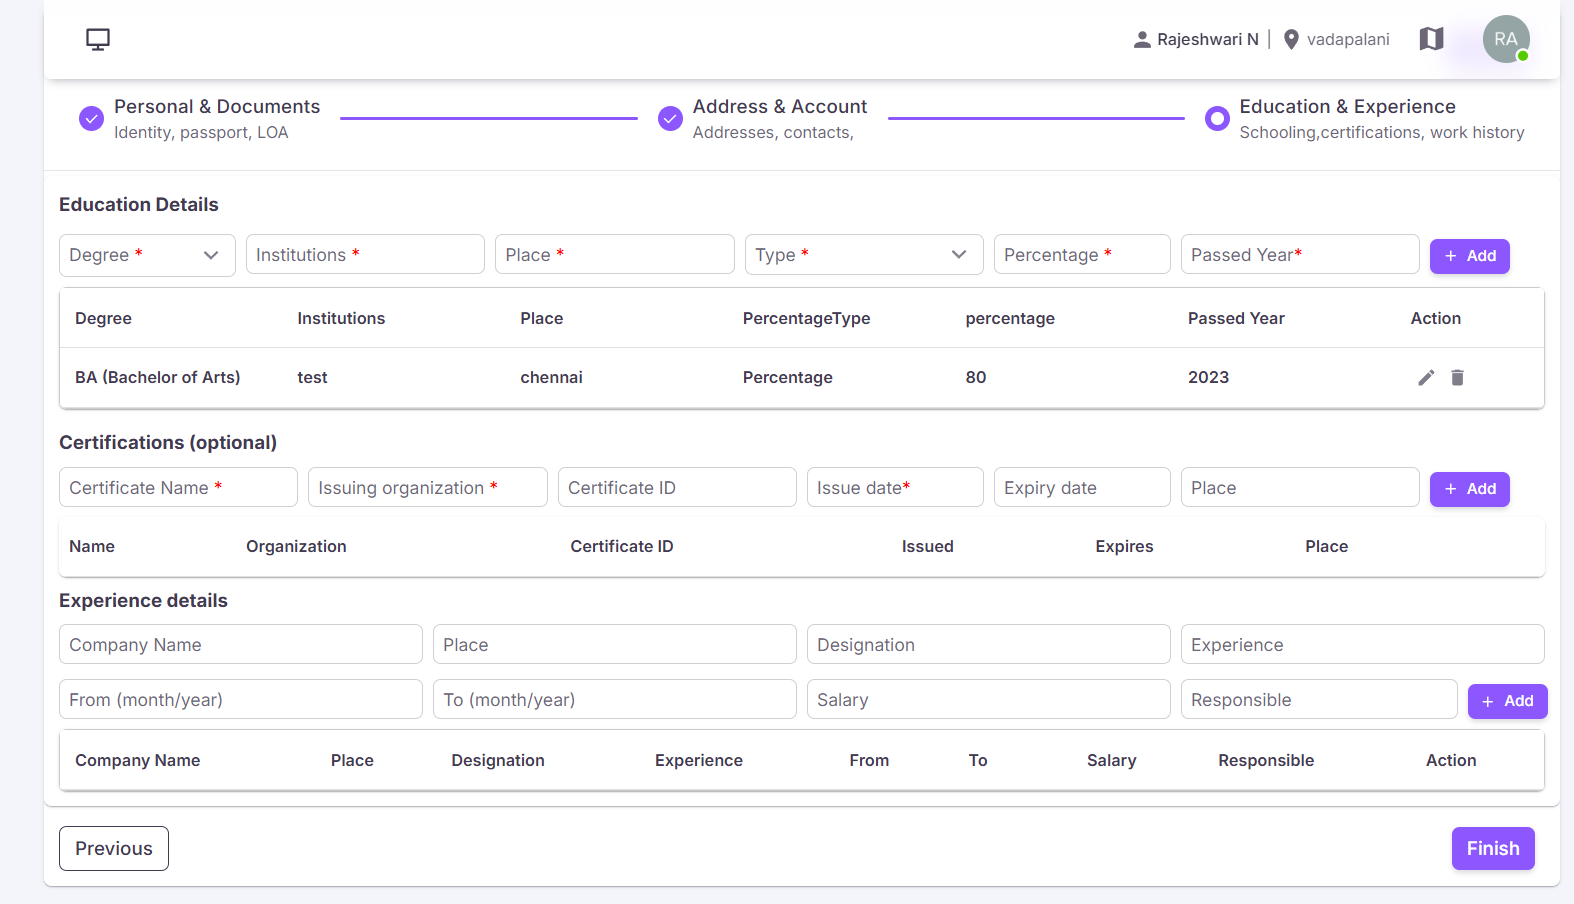Focus the Expiry date field
1574x904 pixels.
tap(1082, 487)
